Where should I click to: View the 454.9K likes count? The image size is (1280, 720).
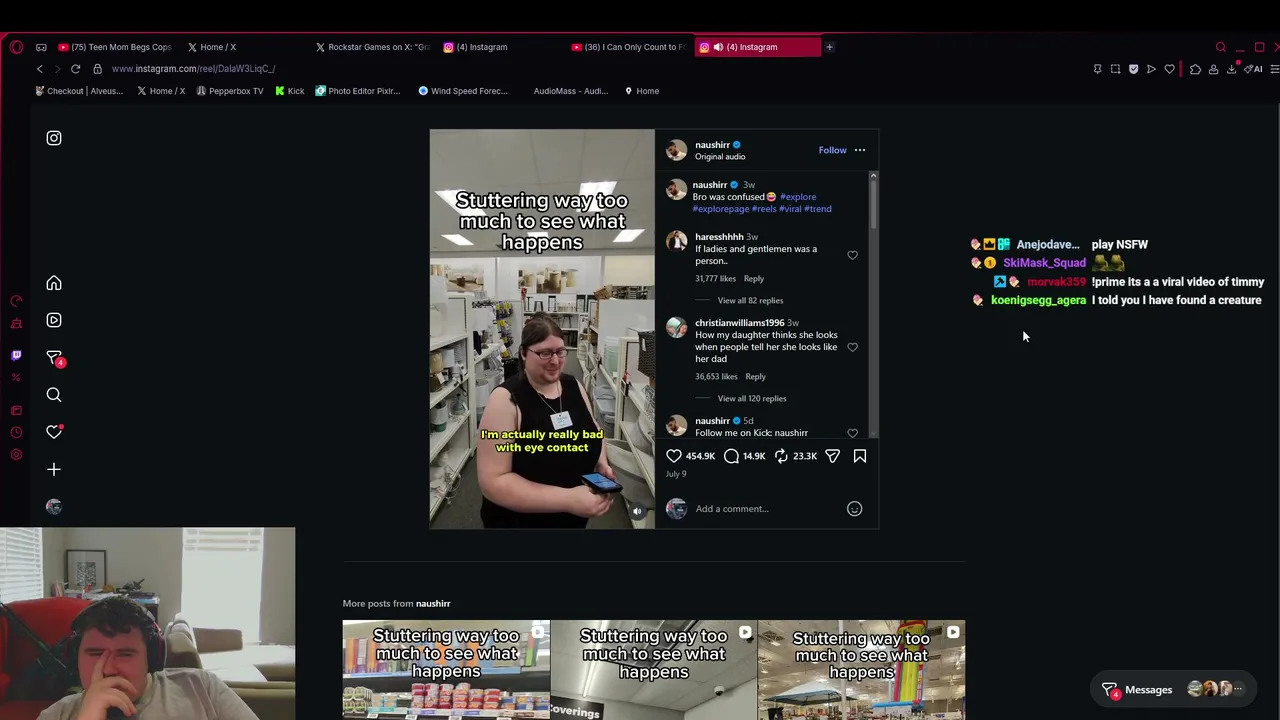click(x=700, y=456)
